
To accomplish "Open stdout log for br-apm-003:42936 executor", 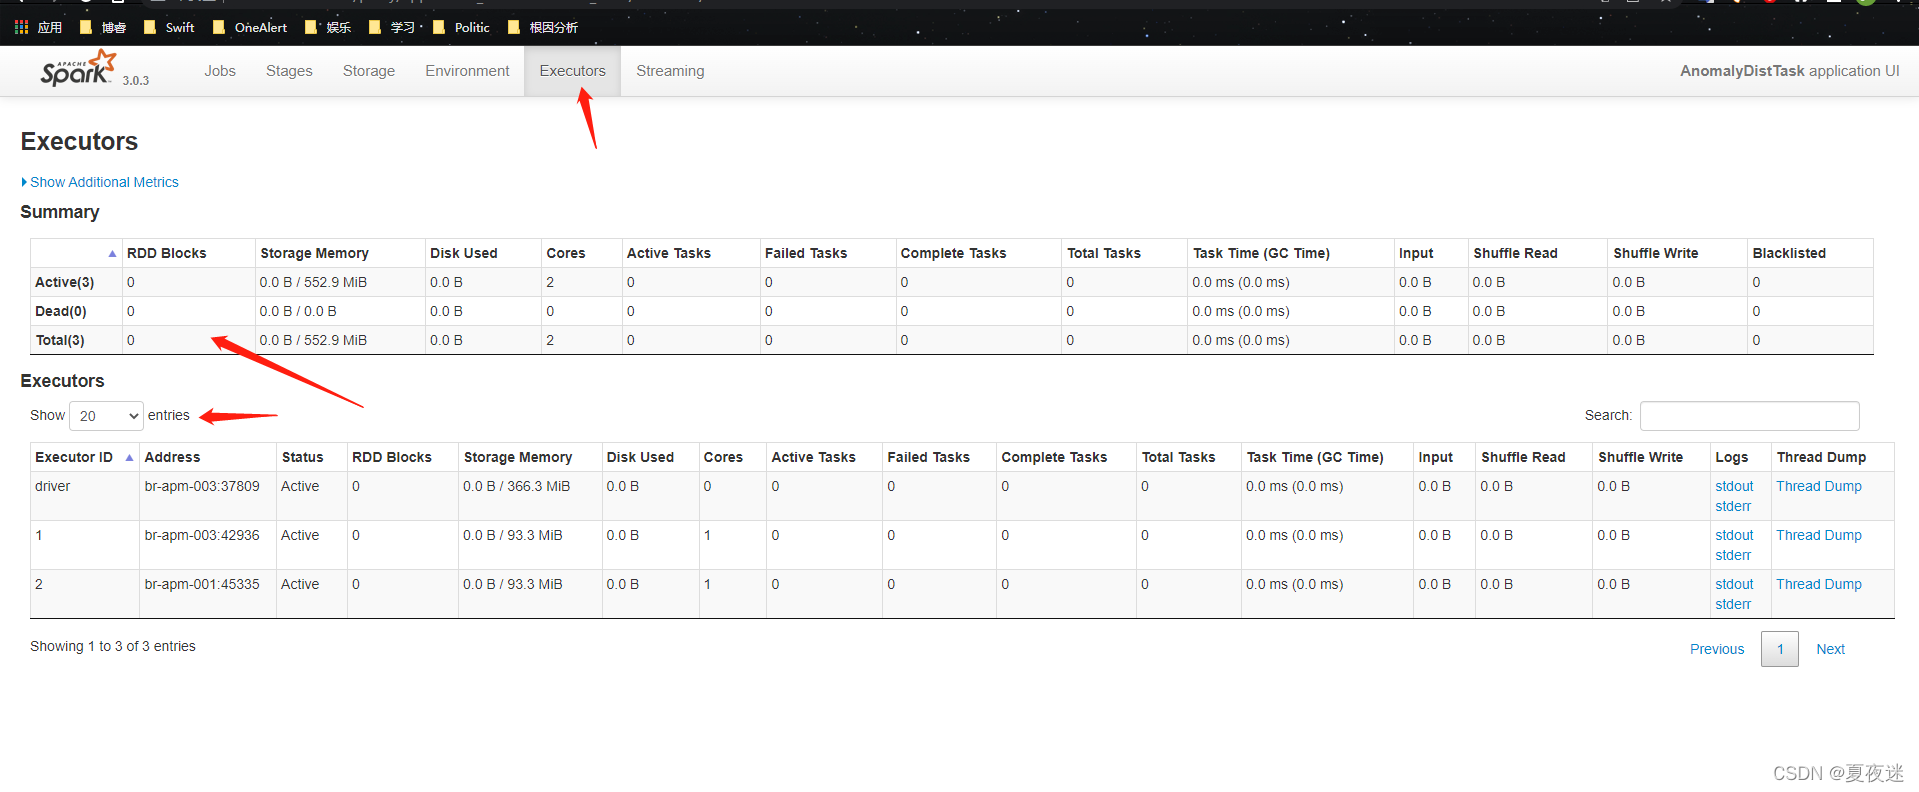I will coord(1734,535).
